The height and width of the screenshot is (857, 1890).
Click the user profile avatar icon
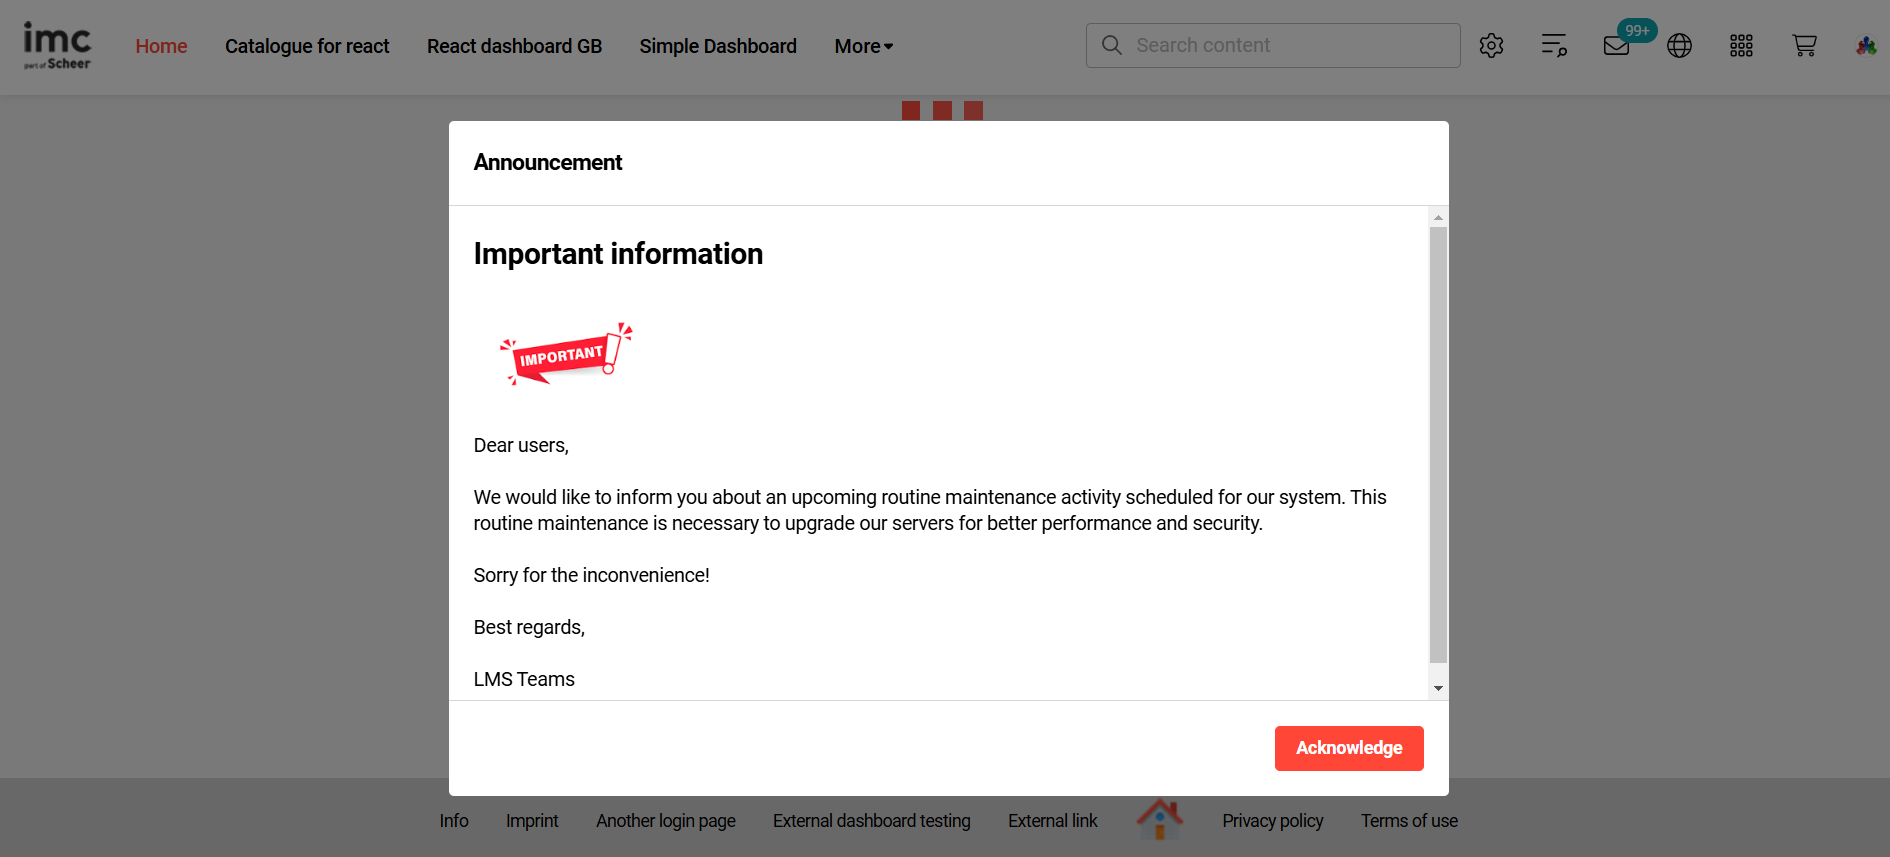(1866, 46)
